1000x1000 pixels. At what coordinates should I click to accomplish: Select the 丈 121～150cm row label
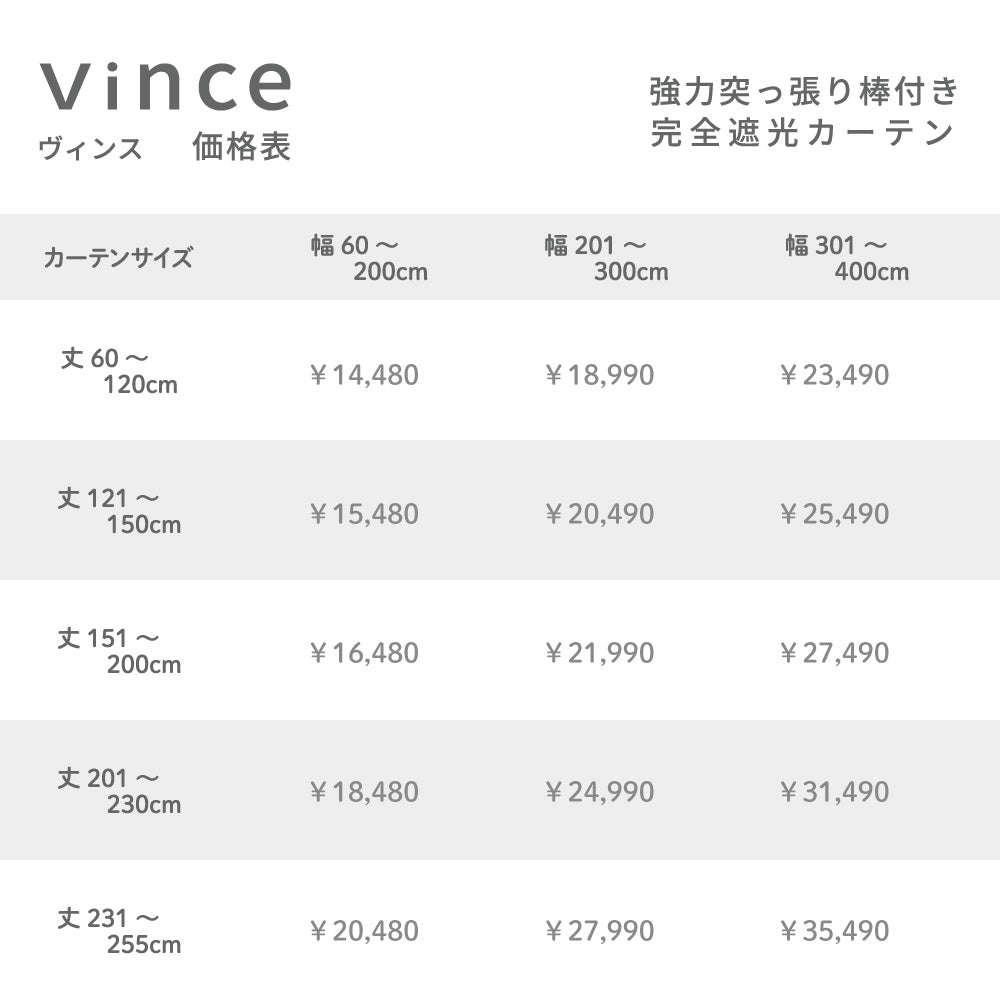[119, 510]
